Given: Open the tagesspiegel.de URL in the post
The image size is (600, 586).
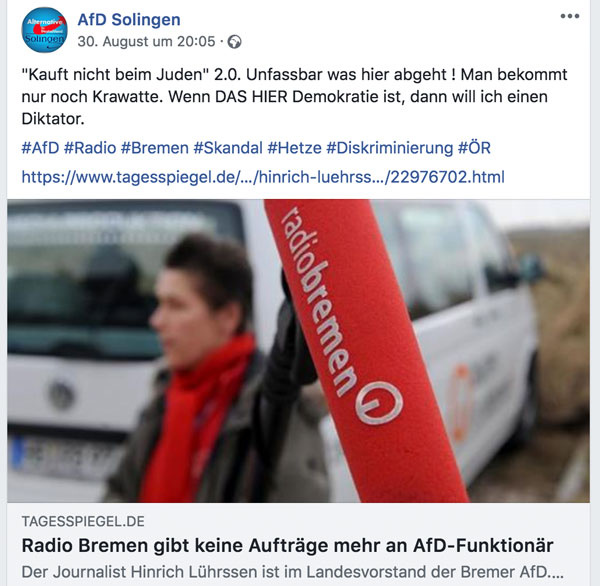Looking at the screenshot, I should pyautogui.click(x=263, y=177).
